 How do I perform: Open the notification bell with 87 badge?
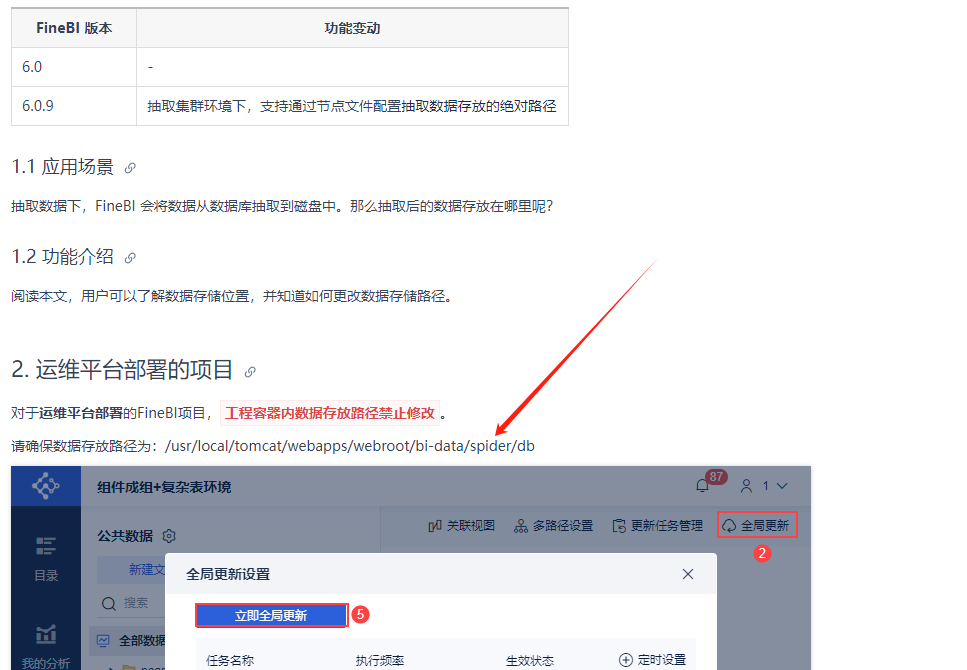coord(702,486)
